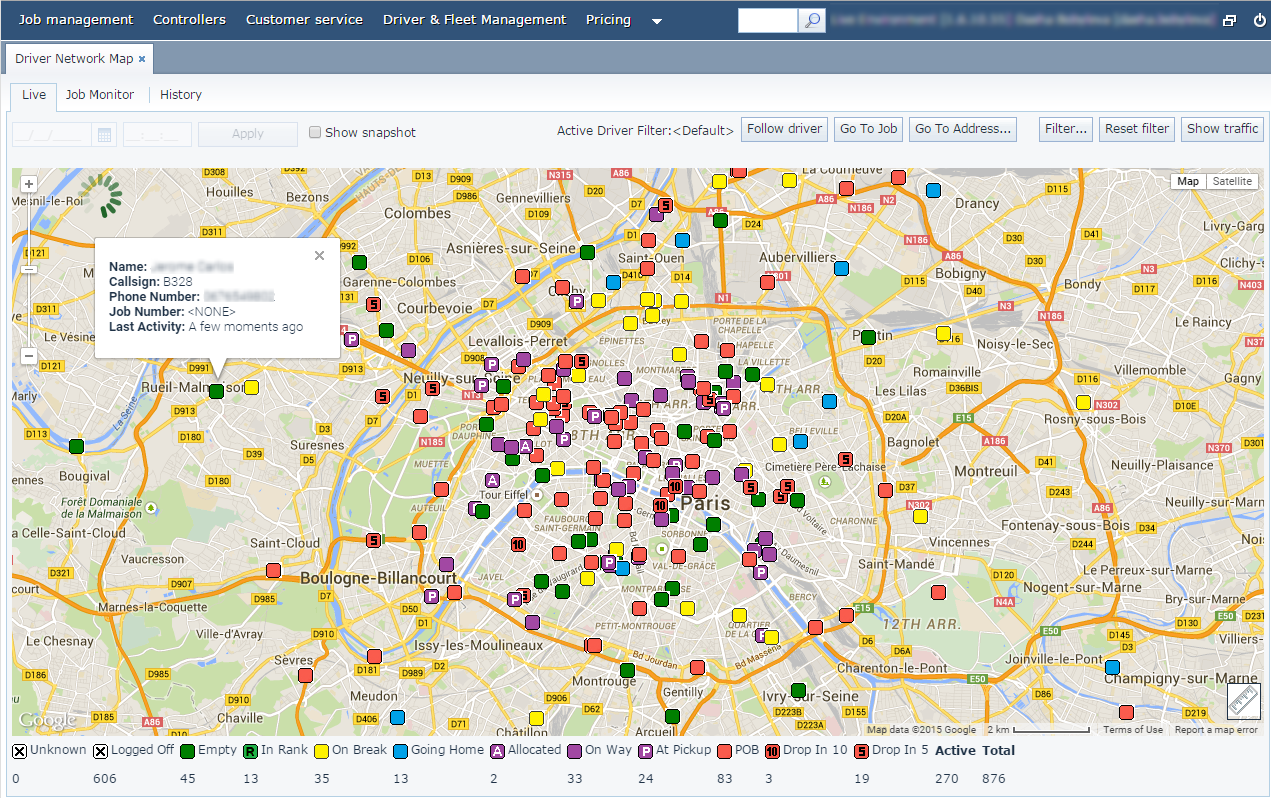Click the At Pickup legend icon
The image size is (1271, 798).
[645, 751]
